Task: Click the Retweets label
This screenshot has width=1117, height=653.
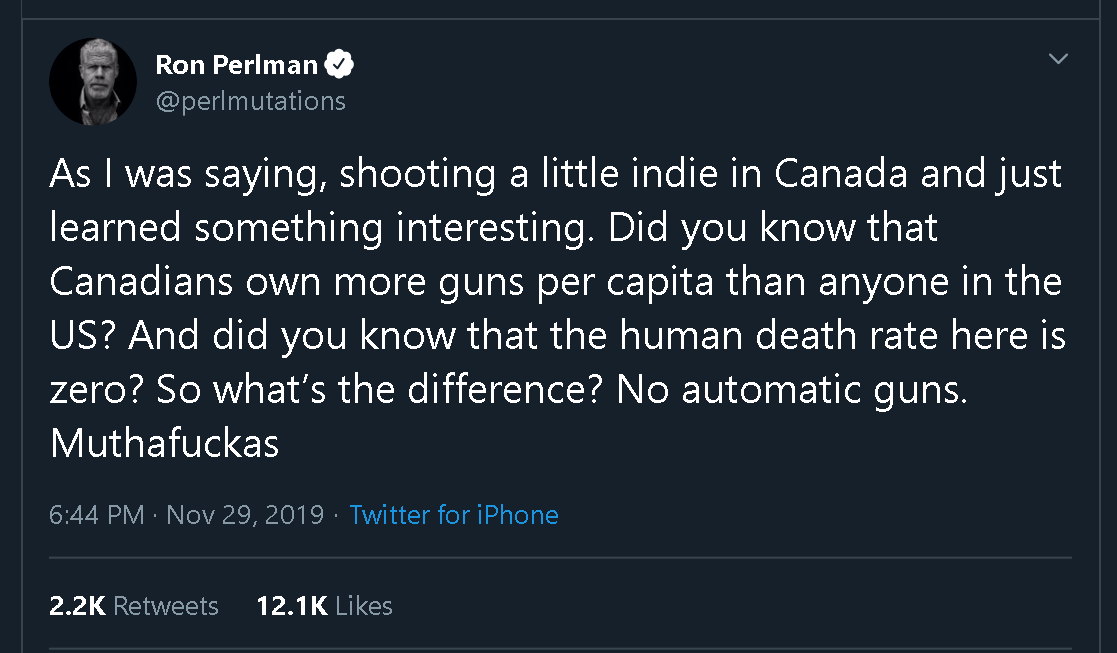Action: point(166,606)
